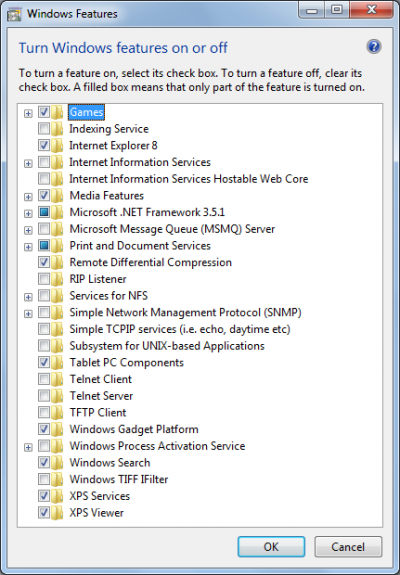
Task: Expand the Games tree node
Action: point(28,113)
